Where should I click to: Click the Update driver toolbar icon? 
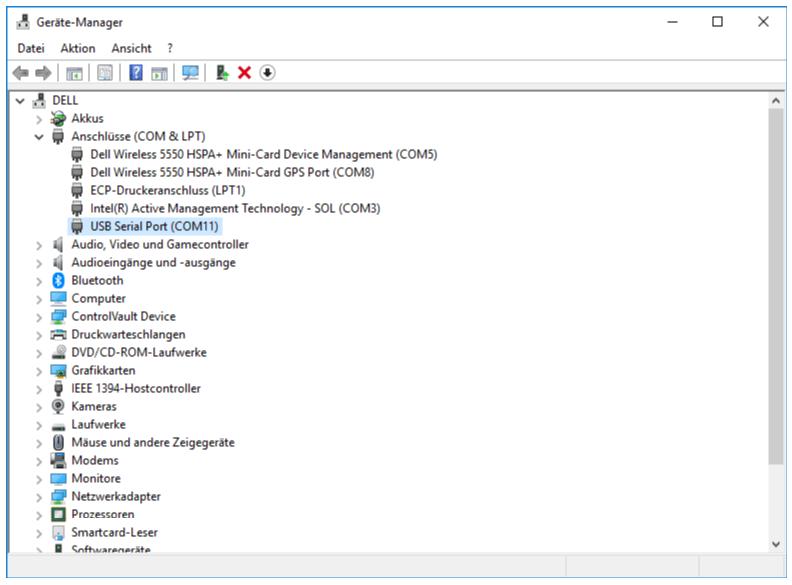(222, 73)
